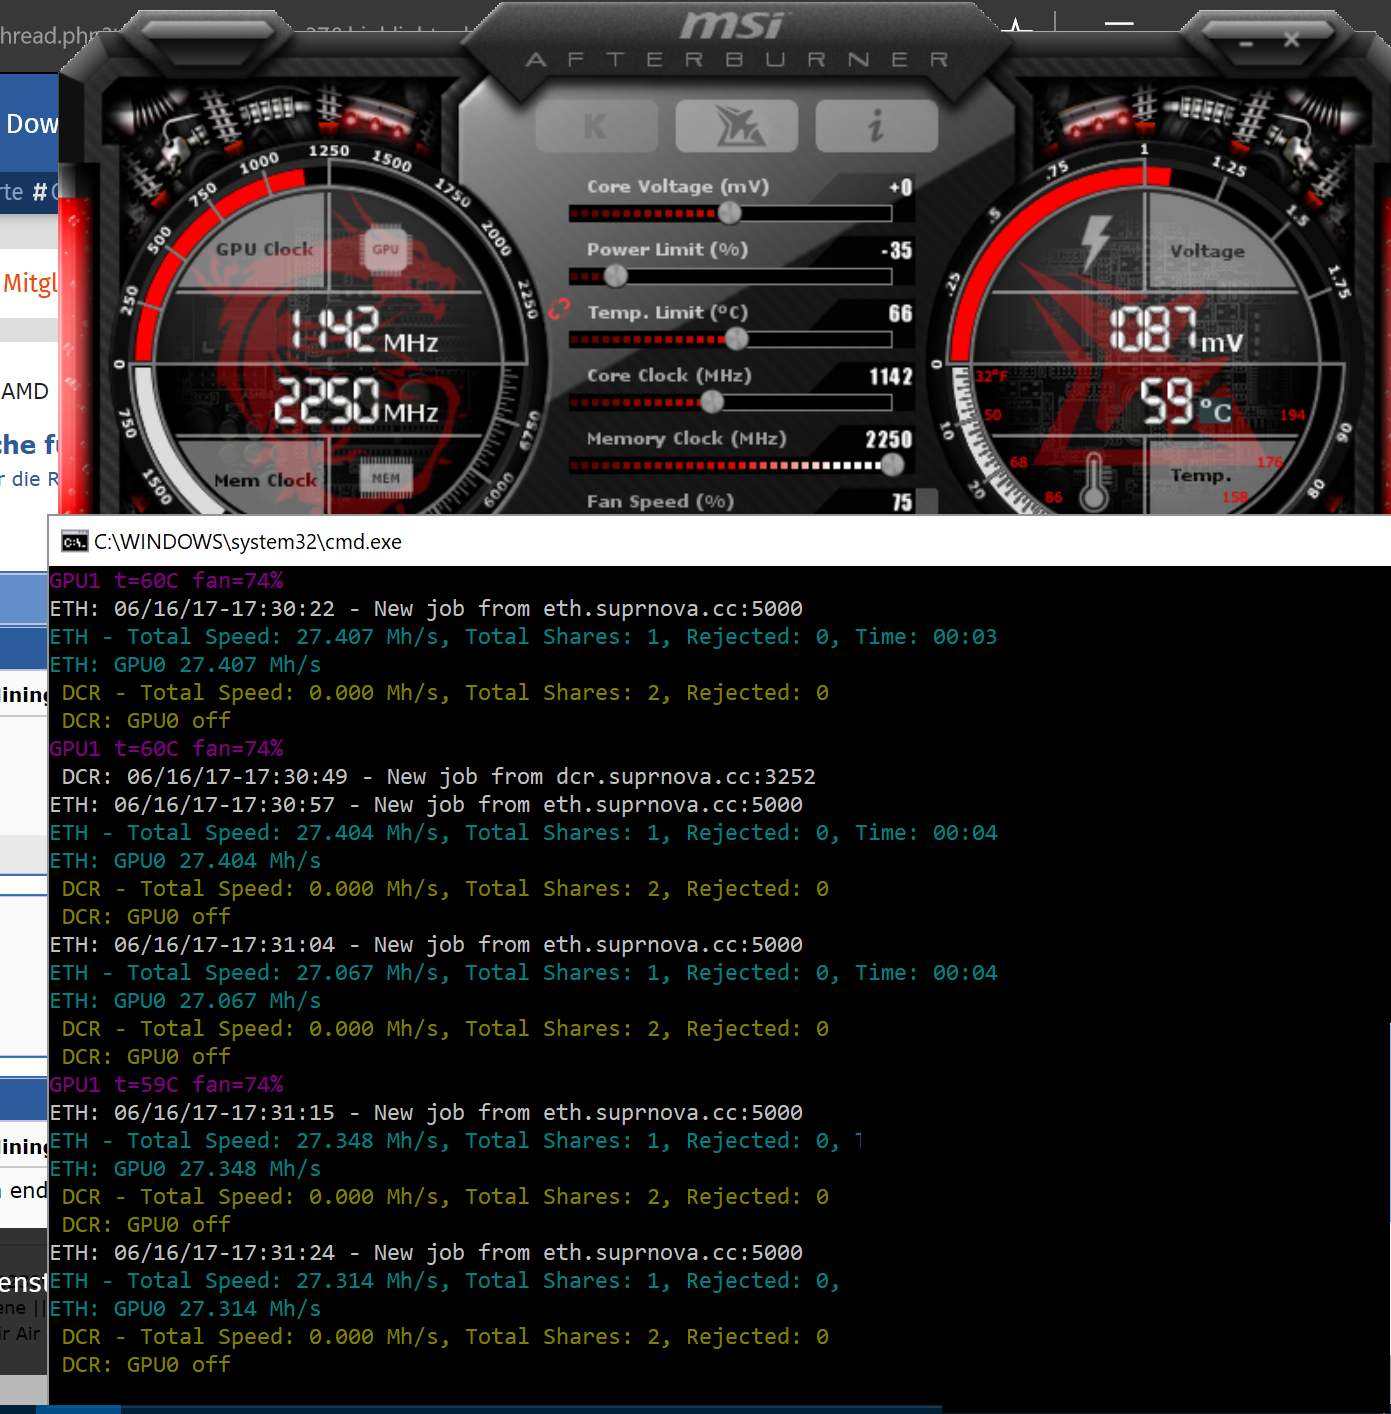
Task: Click the Total Speed 27.067 Mh/s line
Action: click(x=523, y=973)
